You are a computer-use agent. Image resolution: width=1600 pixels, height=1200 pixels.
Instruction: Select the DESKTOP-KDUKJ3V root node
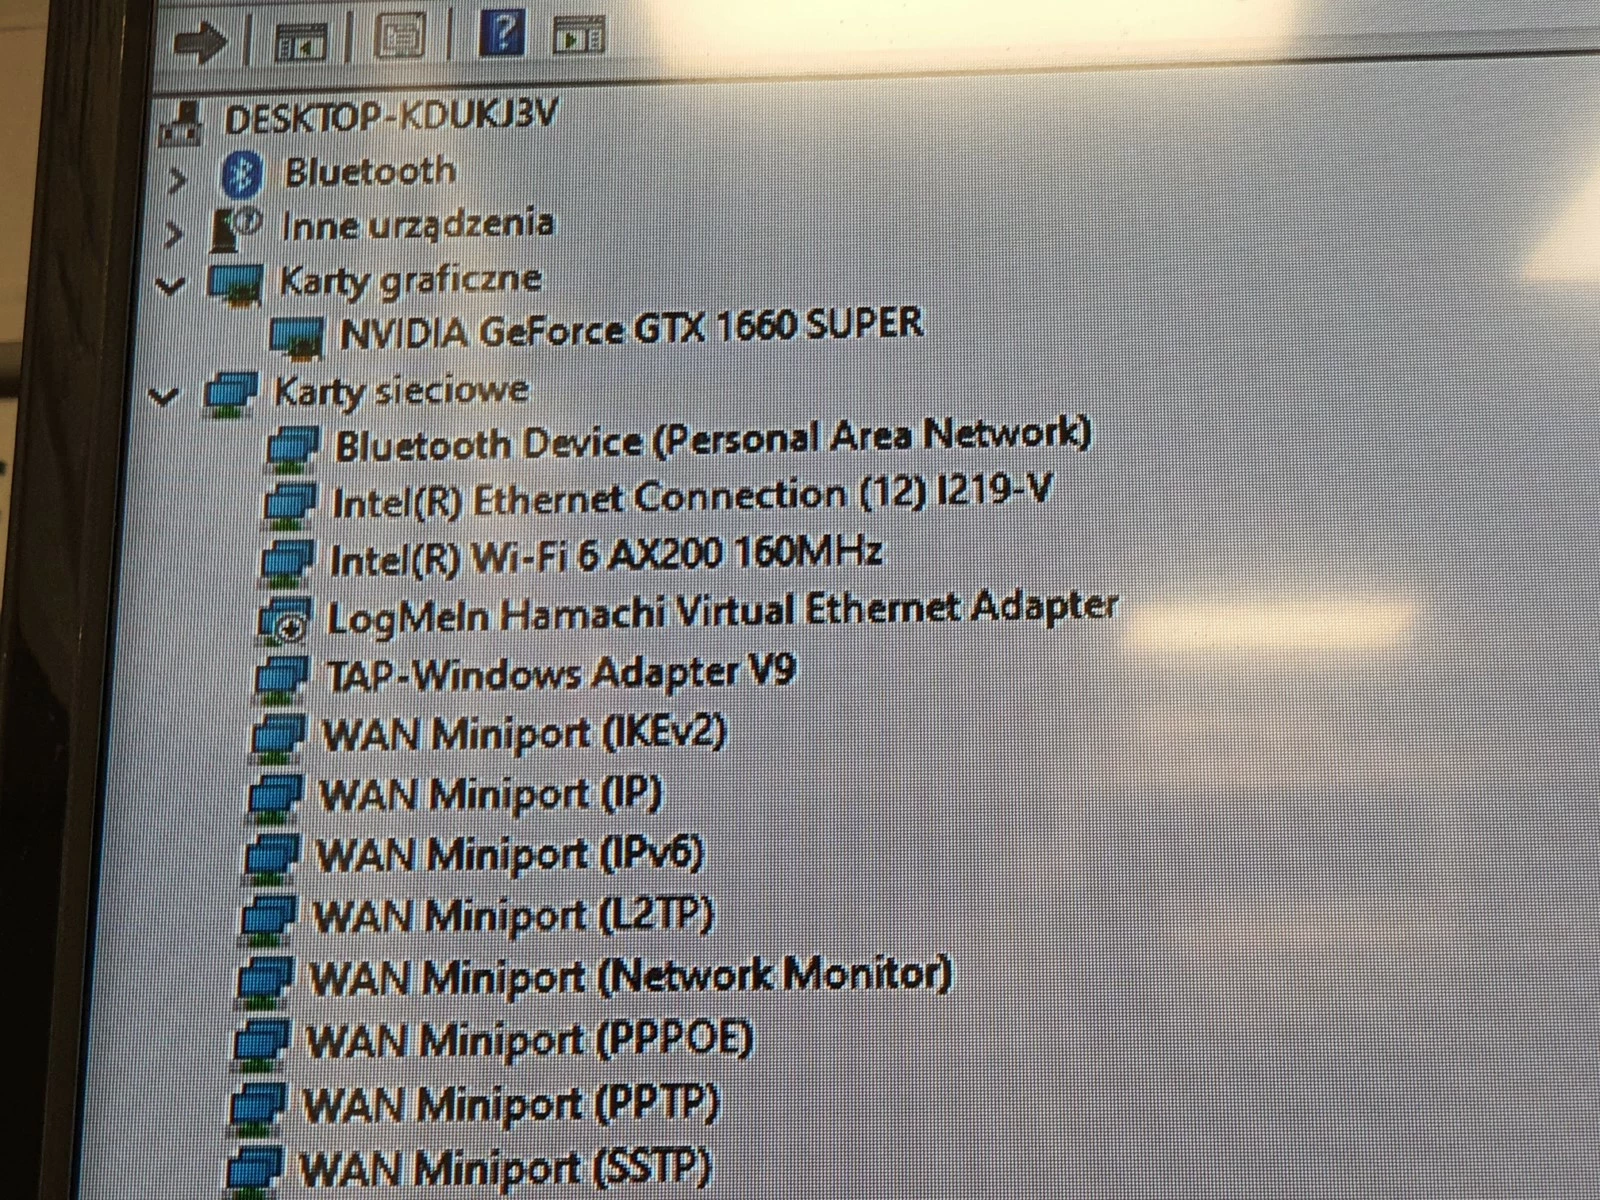click(390, 117)
